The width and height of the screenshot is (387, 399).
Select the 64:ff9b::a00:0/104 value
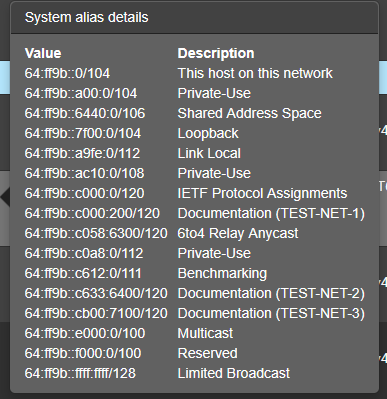point(81,93)
